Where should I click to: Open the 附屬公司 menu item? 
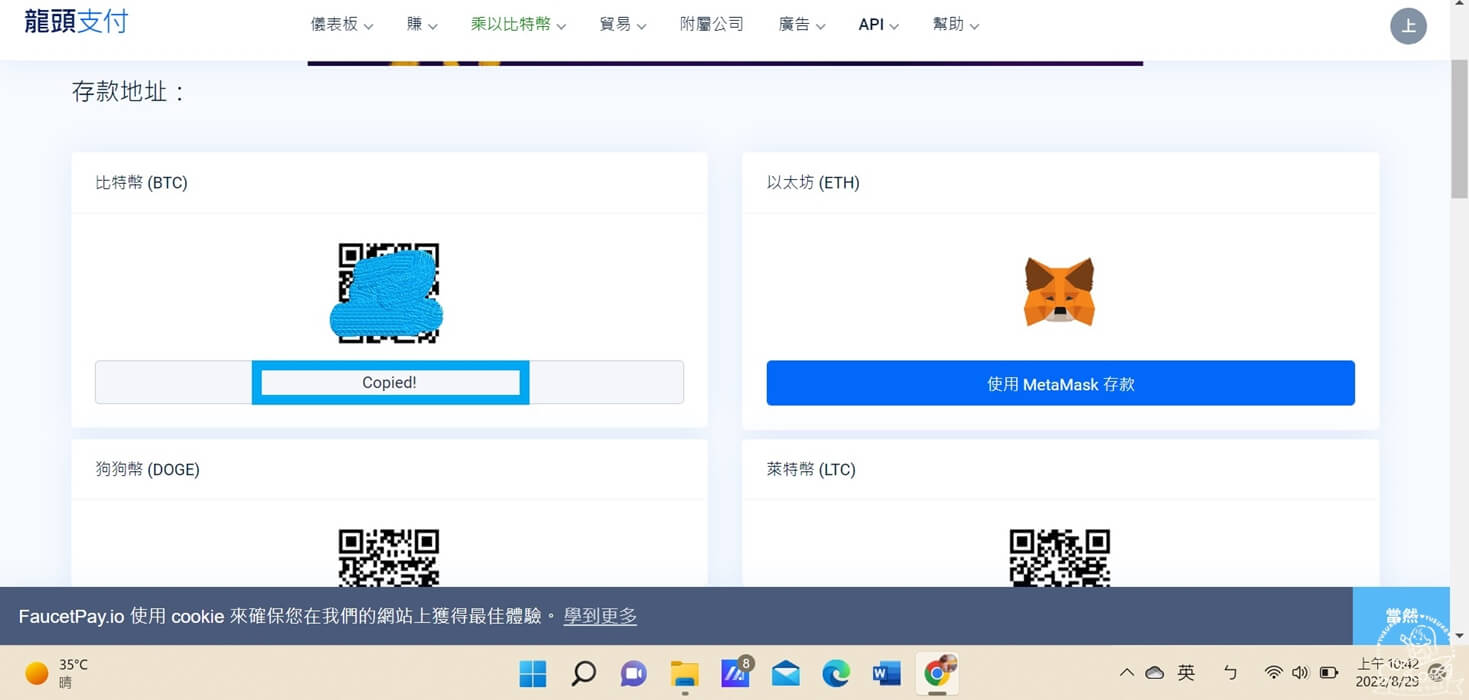[712, 24]
